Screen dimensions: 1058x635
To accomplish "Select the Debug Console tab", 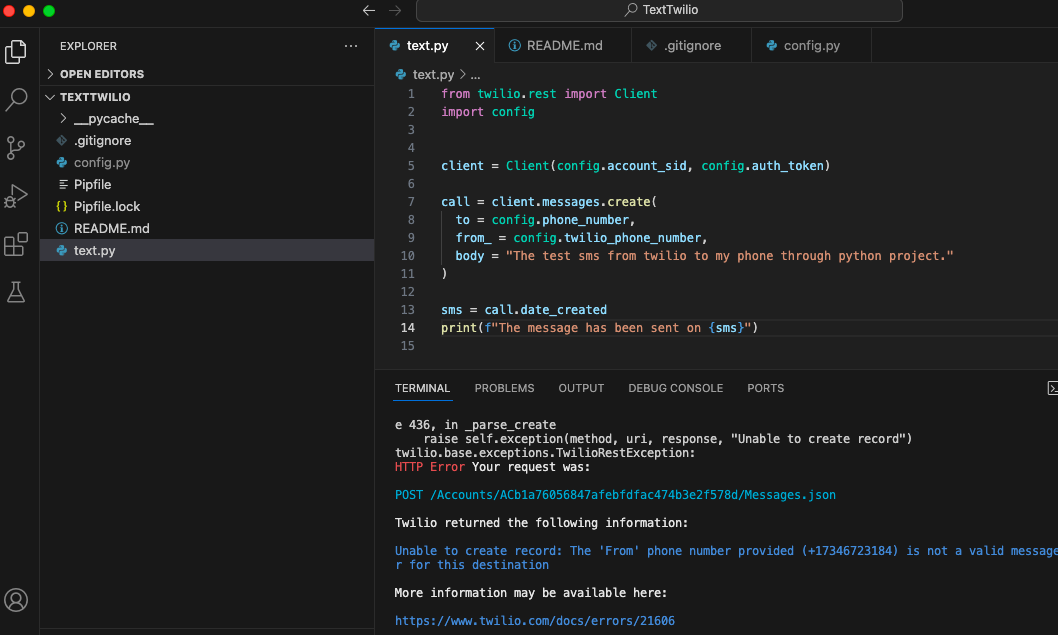I will pos(675,388).
